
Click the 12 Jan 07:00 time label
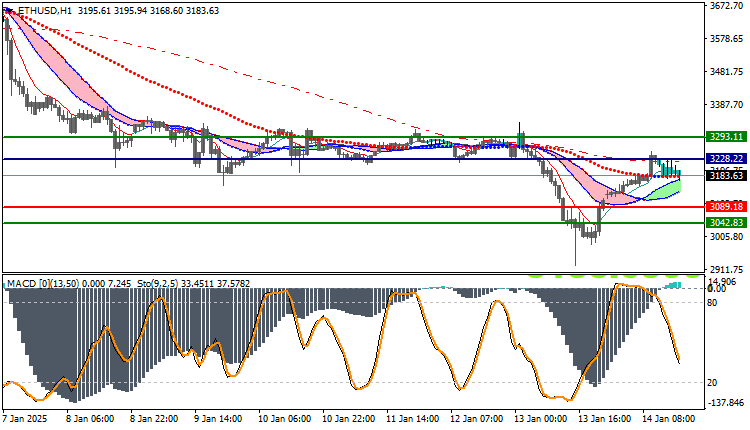pos(476,419)
